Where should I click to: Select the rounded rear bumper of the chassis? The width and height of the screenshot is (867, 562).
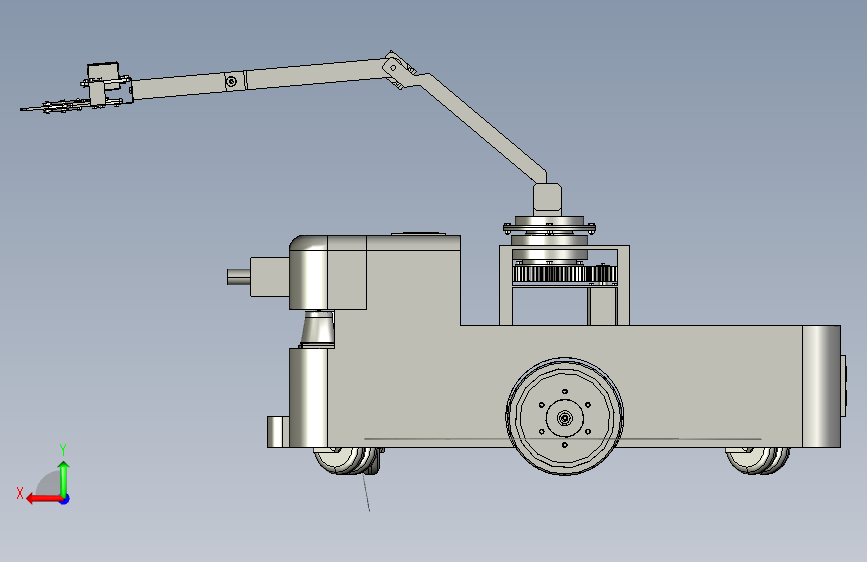point(822,386)
